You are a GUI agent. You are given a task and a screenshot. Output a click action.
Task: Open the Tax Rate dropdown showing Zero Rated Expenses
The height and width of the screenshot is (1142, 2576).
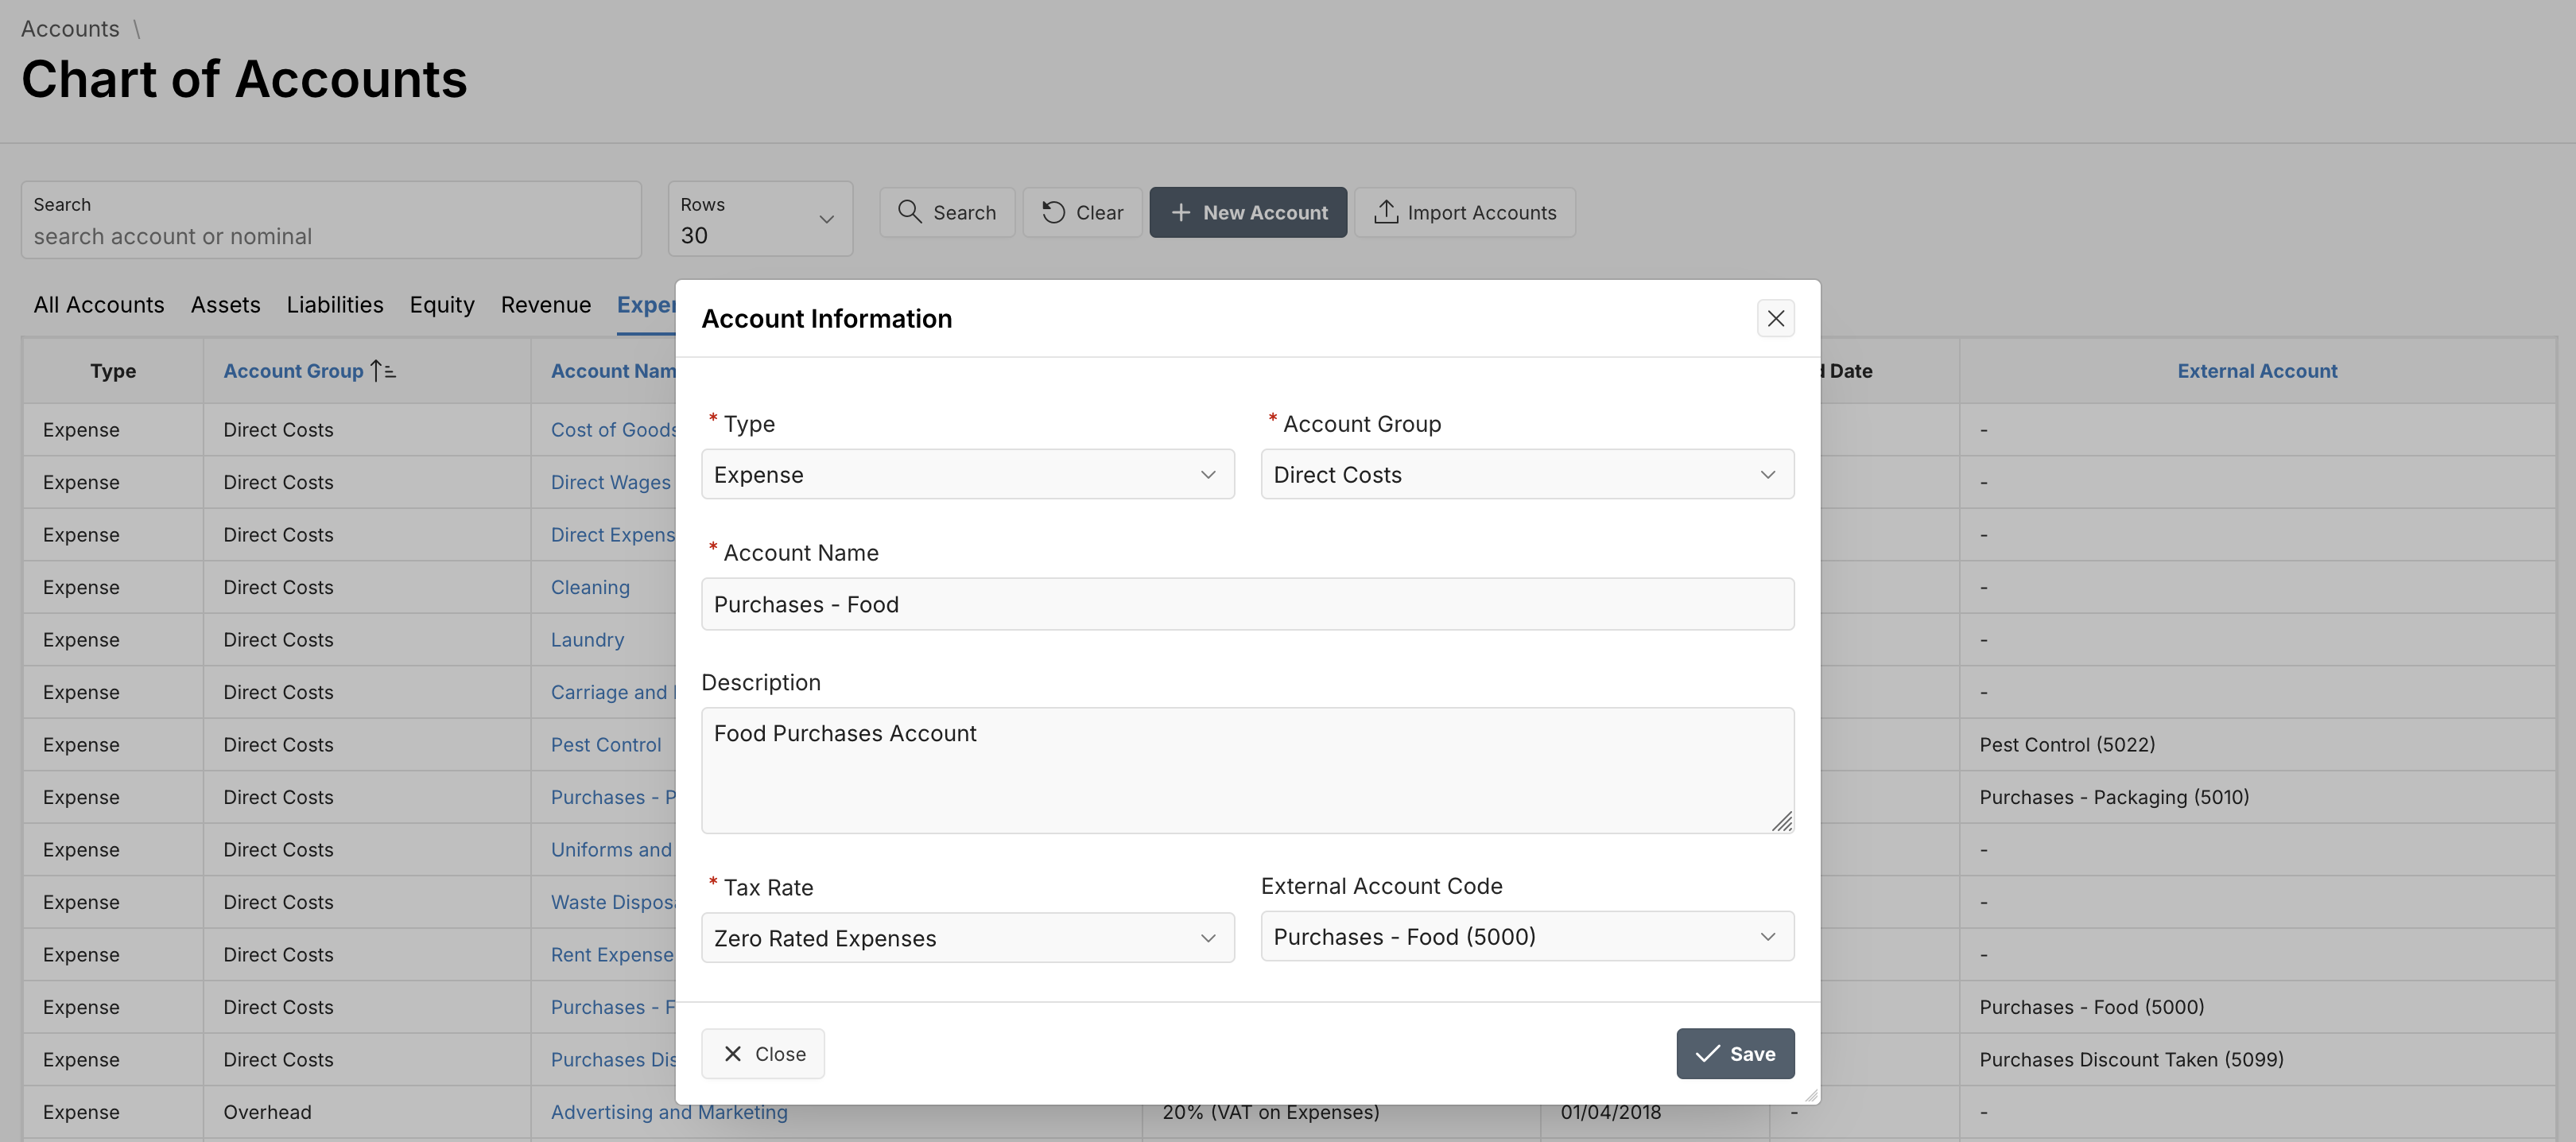click(x=967, y=938)
